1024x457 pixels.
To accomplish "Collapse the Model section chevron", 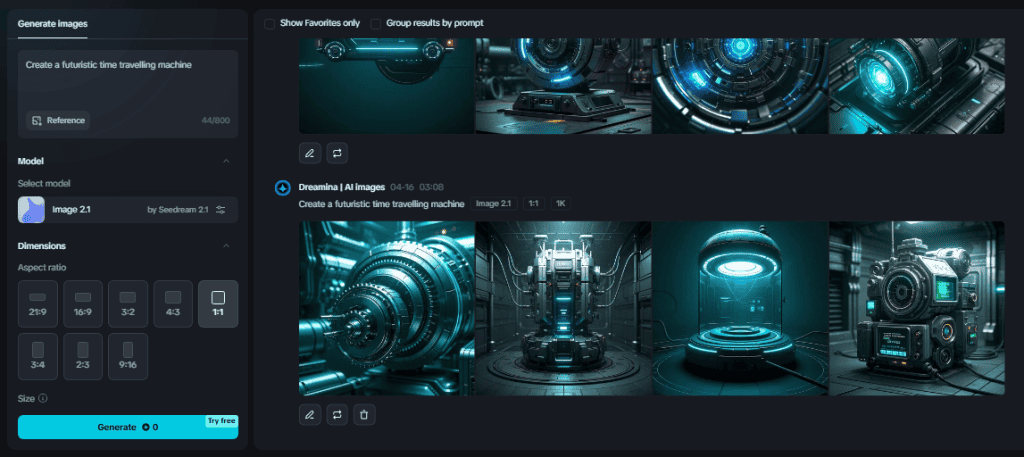I will (226, 161).
